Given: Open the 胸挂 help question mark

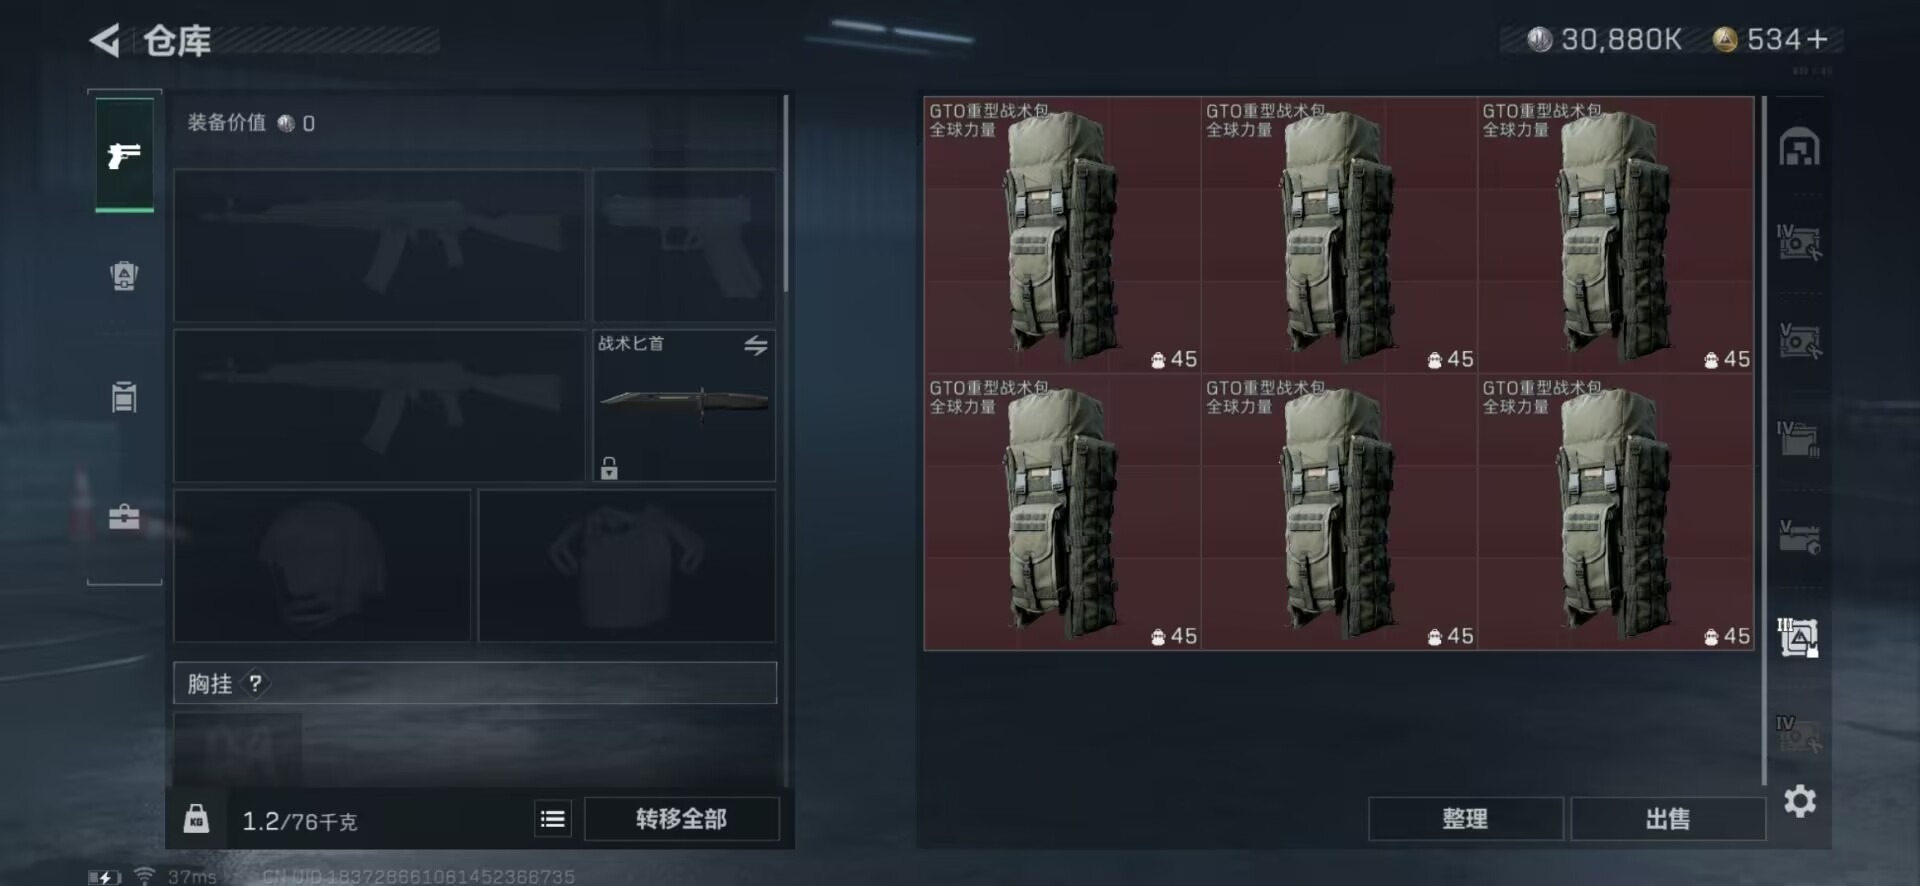Looking at the screenshot, I should (x=256, y=683).
